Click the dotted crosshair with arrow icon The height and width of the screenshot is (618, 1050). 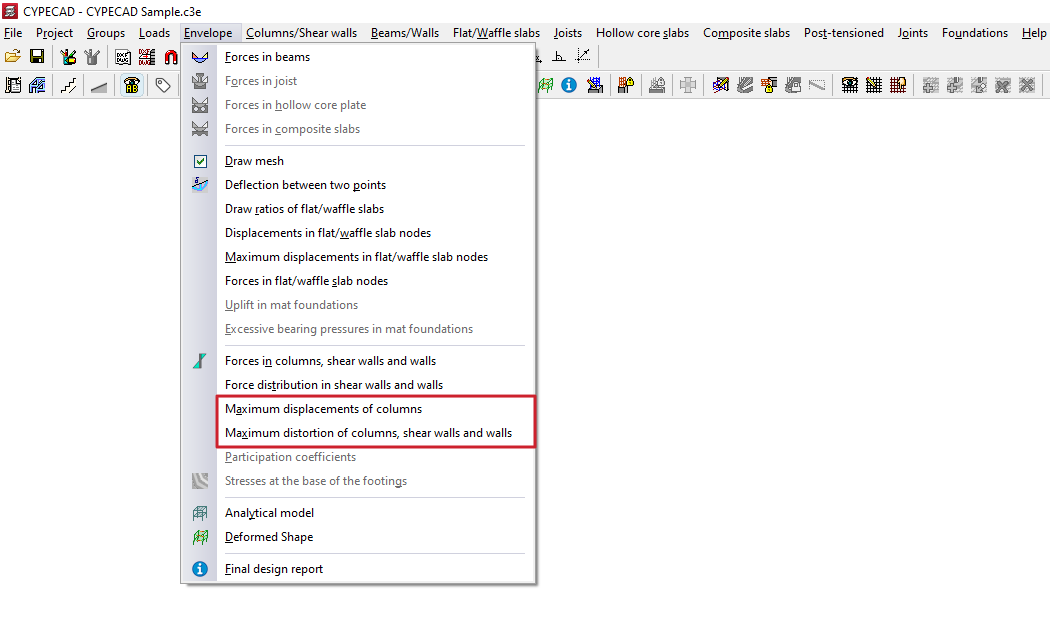[x=583, y=56]
